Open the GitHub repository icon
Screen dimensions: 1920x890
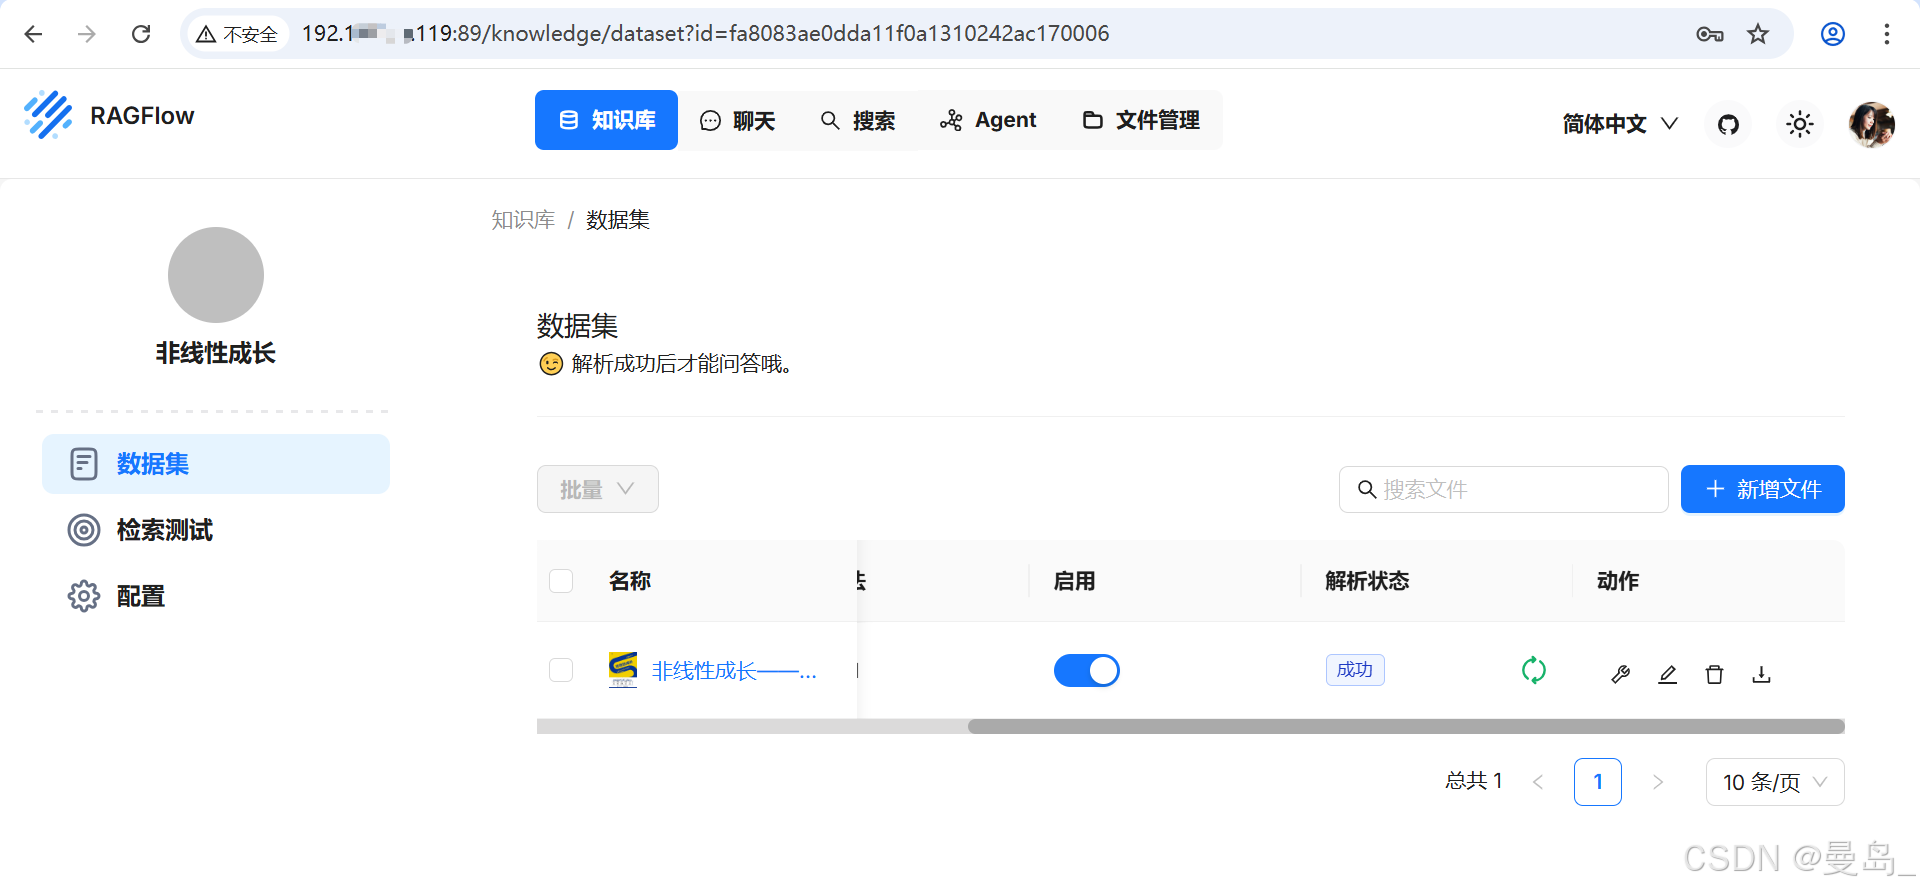[x=1728, y=124]
